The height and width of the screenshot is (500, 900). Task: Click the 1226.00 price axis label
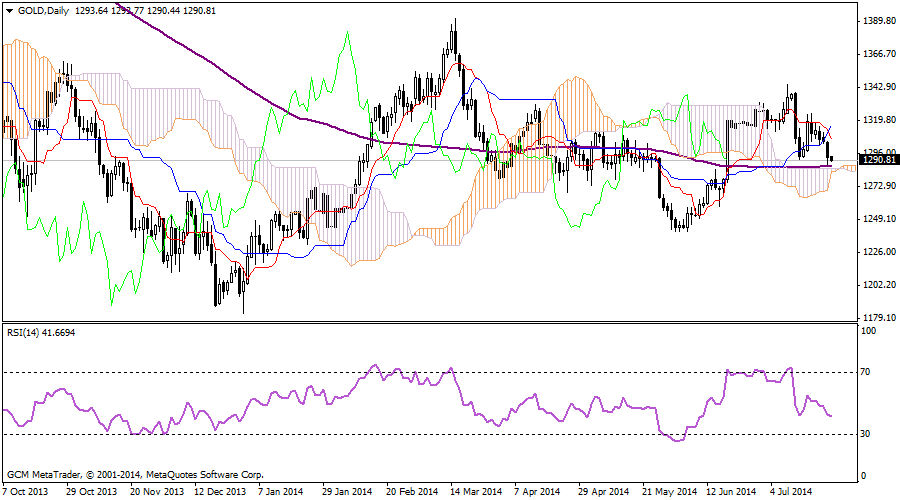879,252
